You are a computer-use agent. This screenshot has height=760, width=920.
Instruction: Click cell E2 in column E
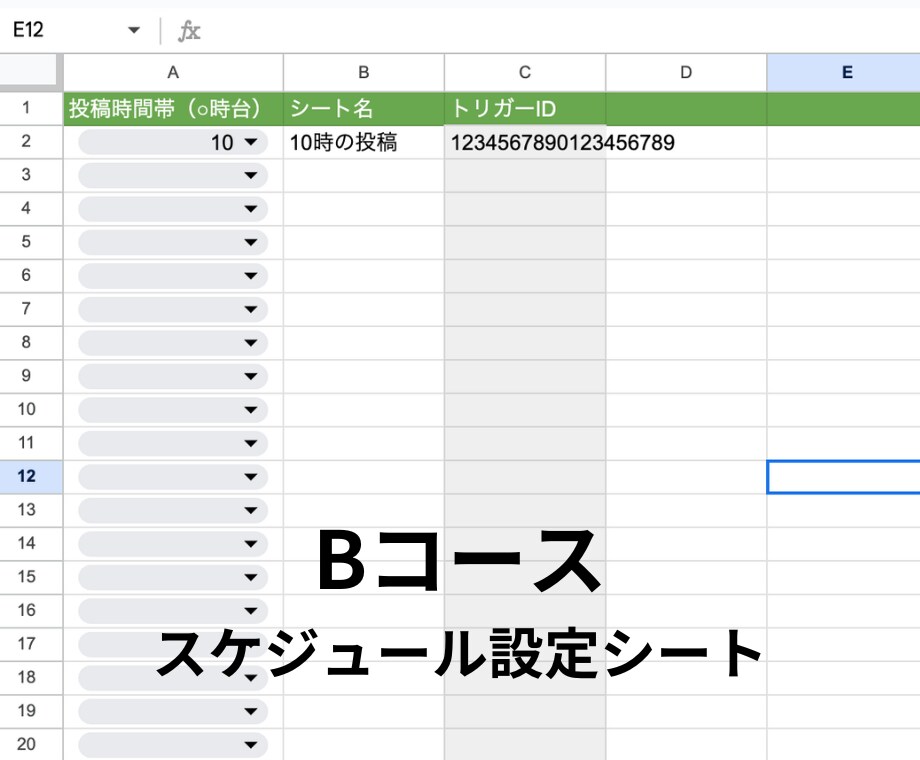point(844,143)
